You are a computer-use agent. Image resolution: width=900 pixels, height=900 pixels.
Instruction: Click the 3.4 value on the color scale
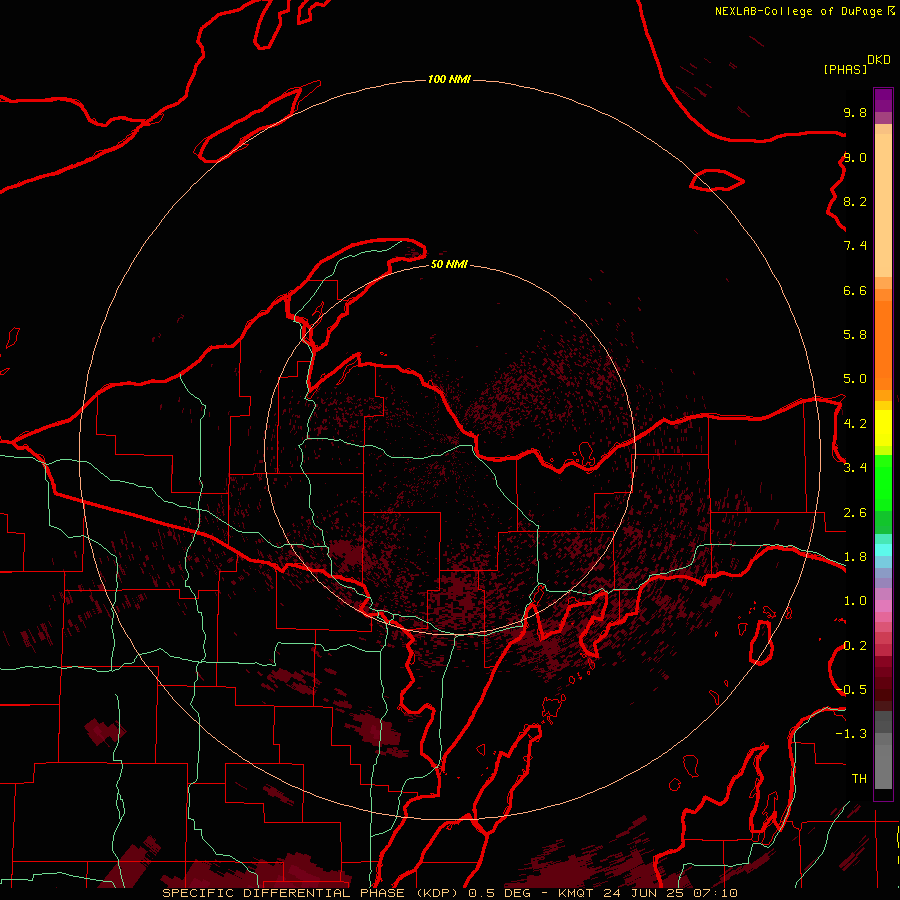(x=855, y=468)
